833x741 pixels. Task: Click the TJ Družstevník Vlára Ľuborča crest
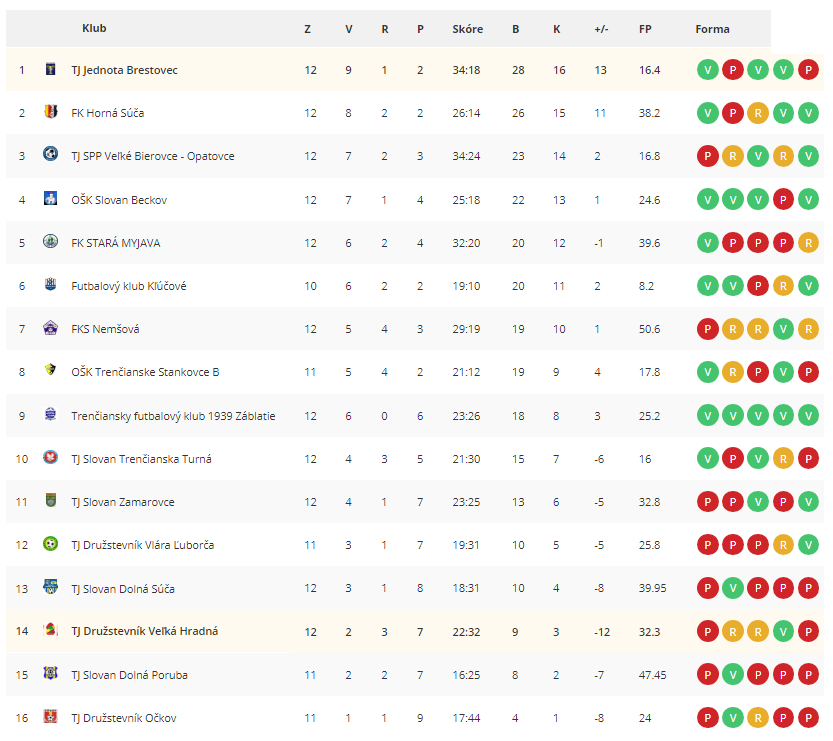pyautogui.click(x=50, y=544)
